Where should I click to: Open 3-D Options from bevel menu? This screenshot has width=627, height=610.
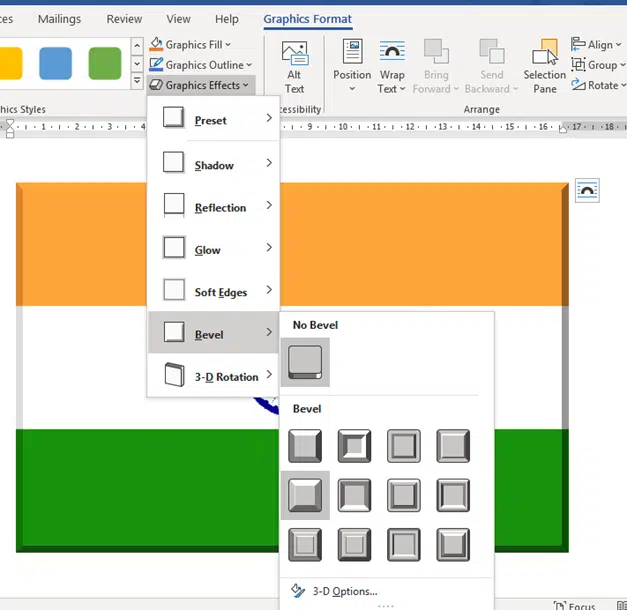click(x=386, y=591)
